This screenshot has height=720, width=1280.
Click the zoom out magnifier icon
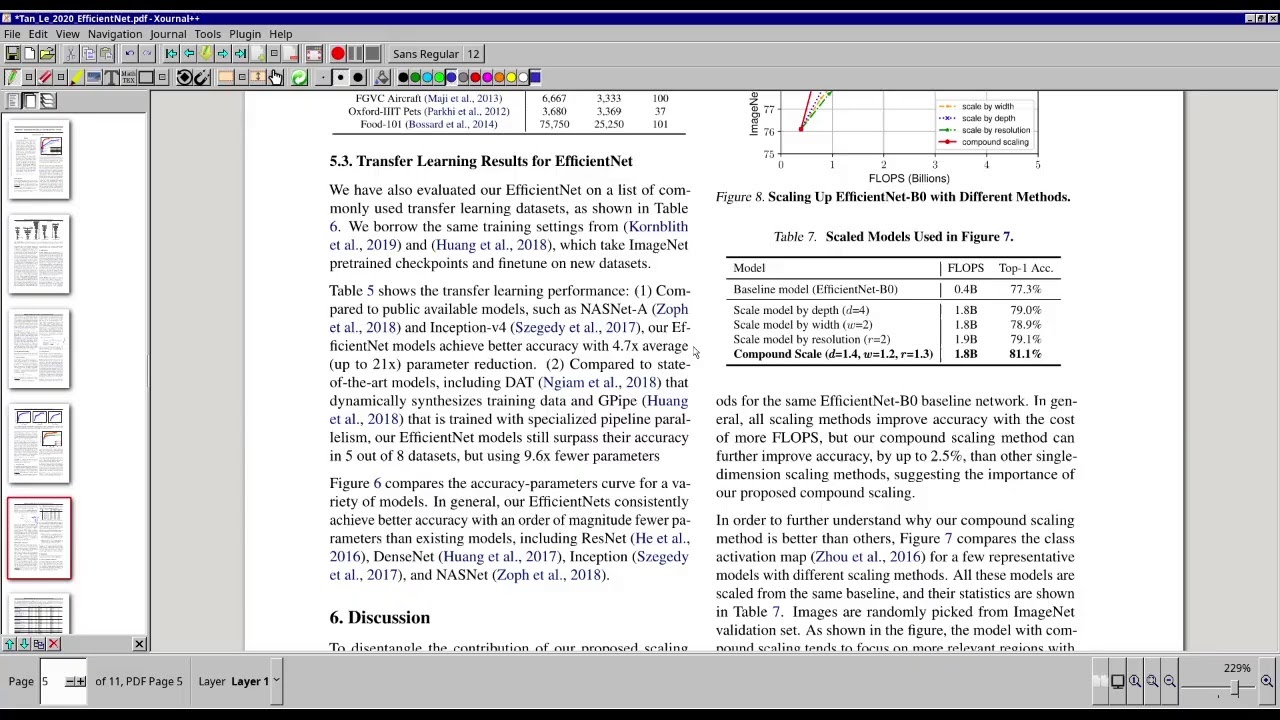pos(1169,681)
